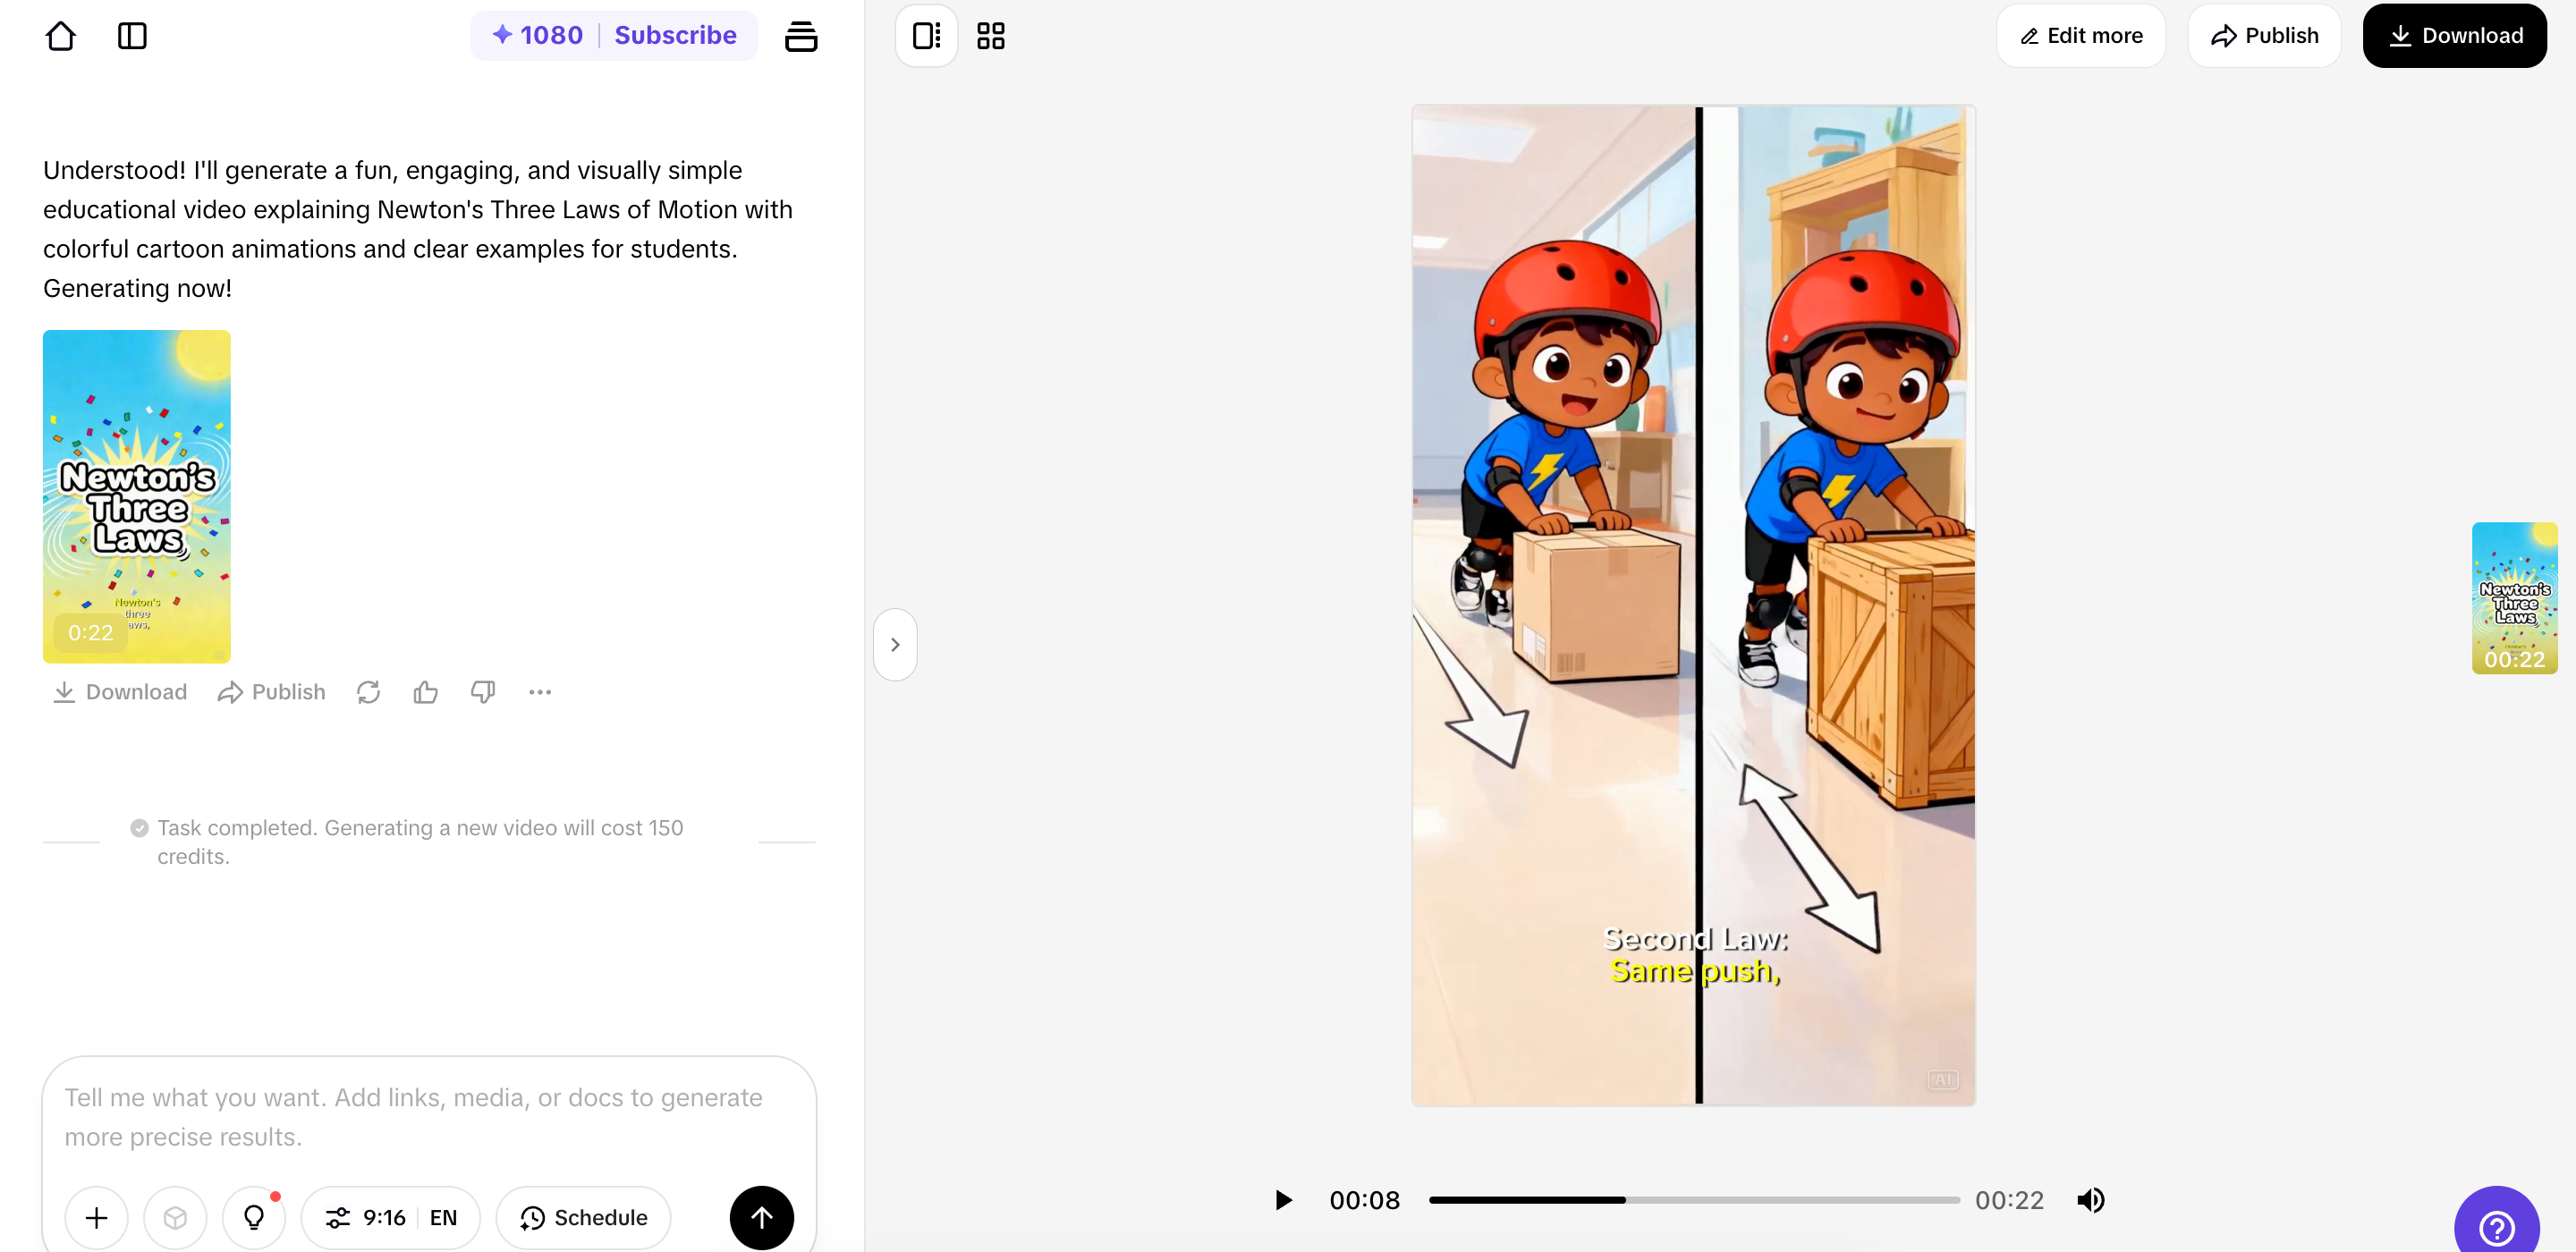Image resolution: width=2576 pixels, height=1252 pixels.
Task: Click Edit more in top bar
Action: point(2081,36)
